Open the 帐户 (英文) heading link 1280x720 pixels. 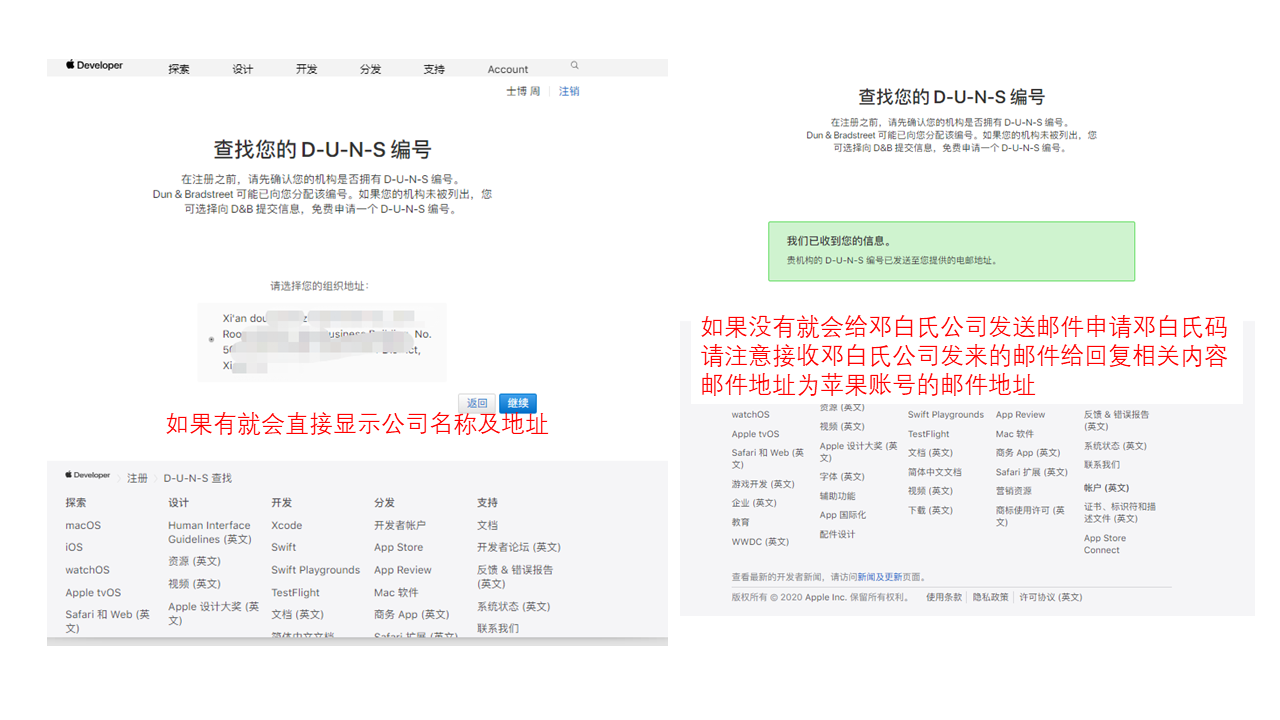tap(1106, 488)
